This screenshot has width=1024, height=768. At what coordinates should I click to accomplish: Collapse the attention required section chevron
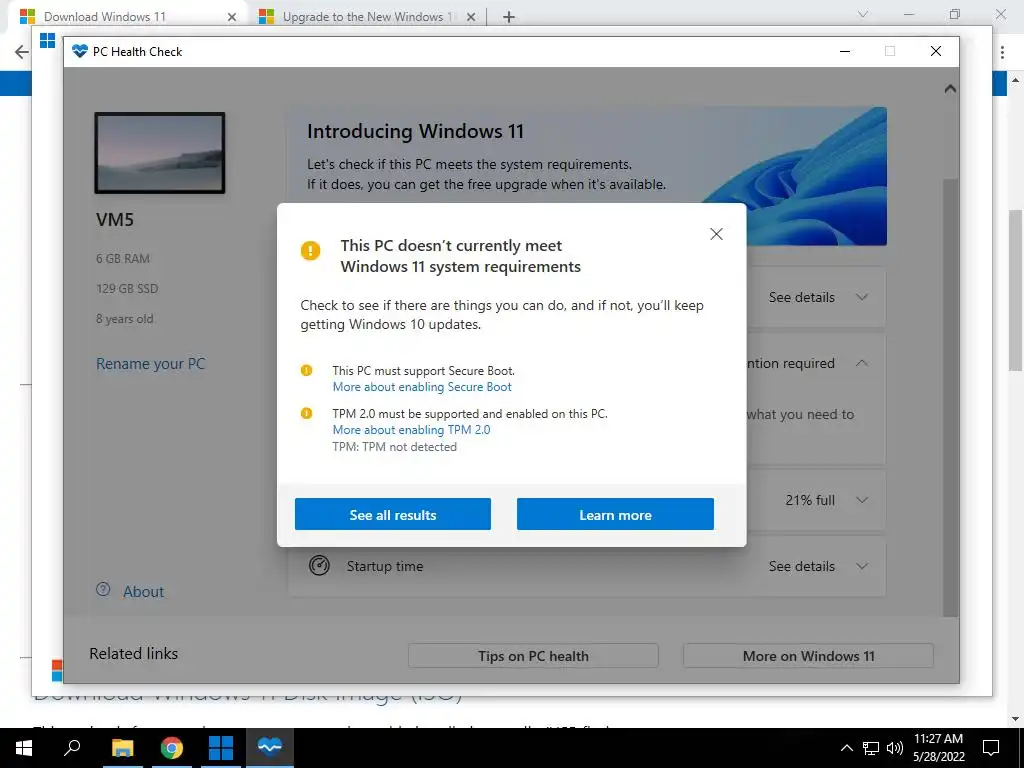point(862,363)
